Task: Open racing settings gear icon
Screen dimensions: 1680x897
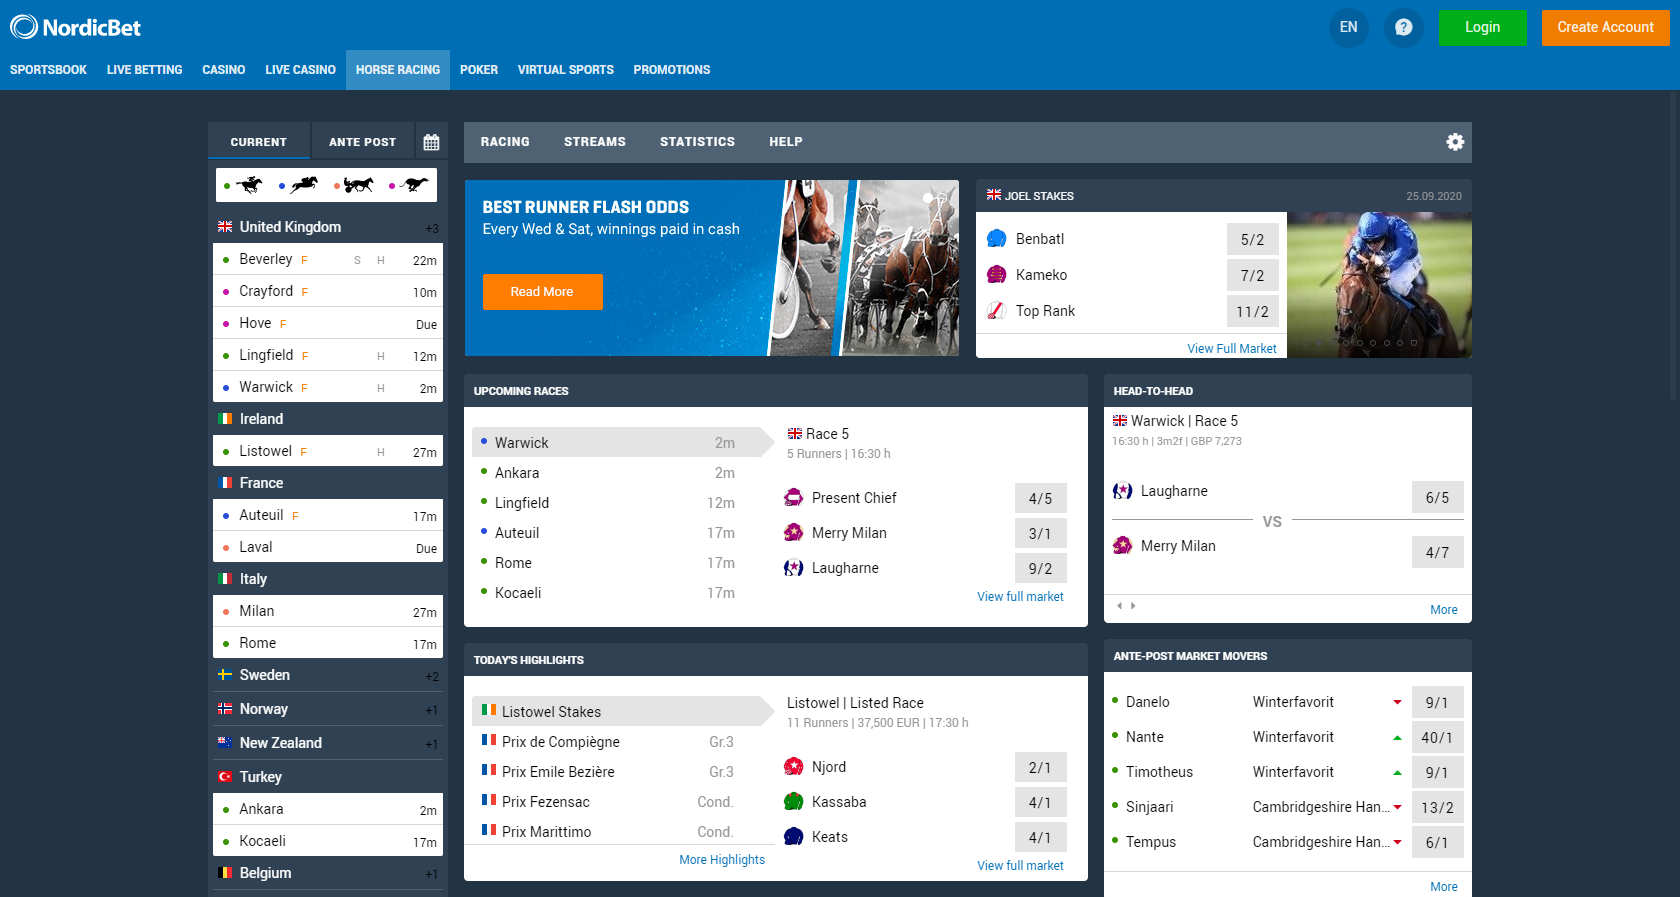Action: pos(1455,142)
